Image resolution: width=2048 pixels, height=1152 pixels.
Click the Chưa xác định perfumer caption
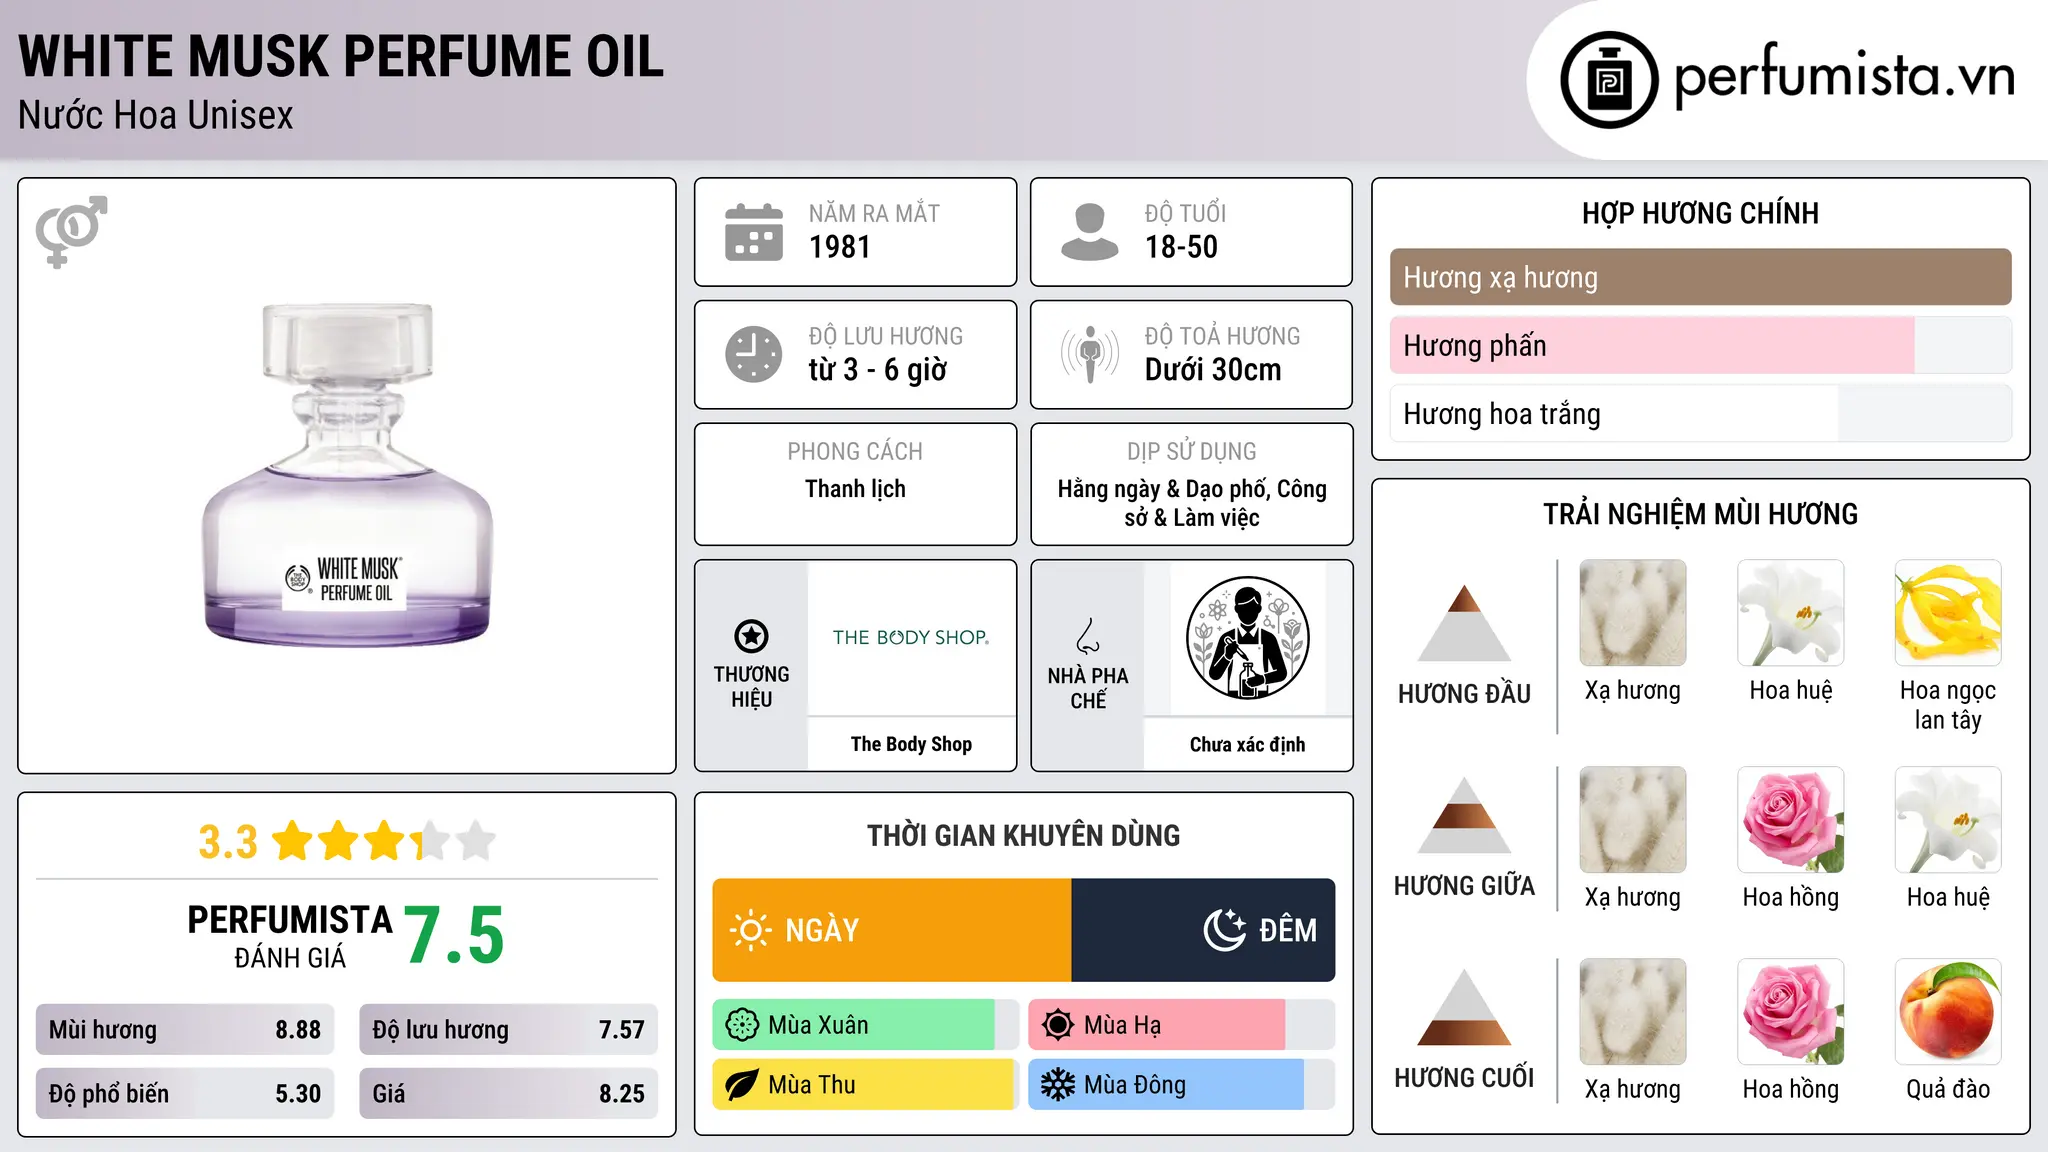tap(1247, 745)
